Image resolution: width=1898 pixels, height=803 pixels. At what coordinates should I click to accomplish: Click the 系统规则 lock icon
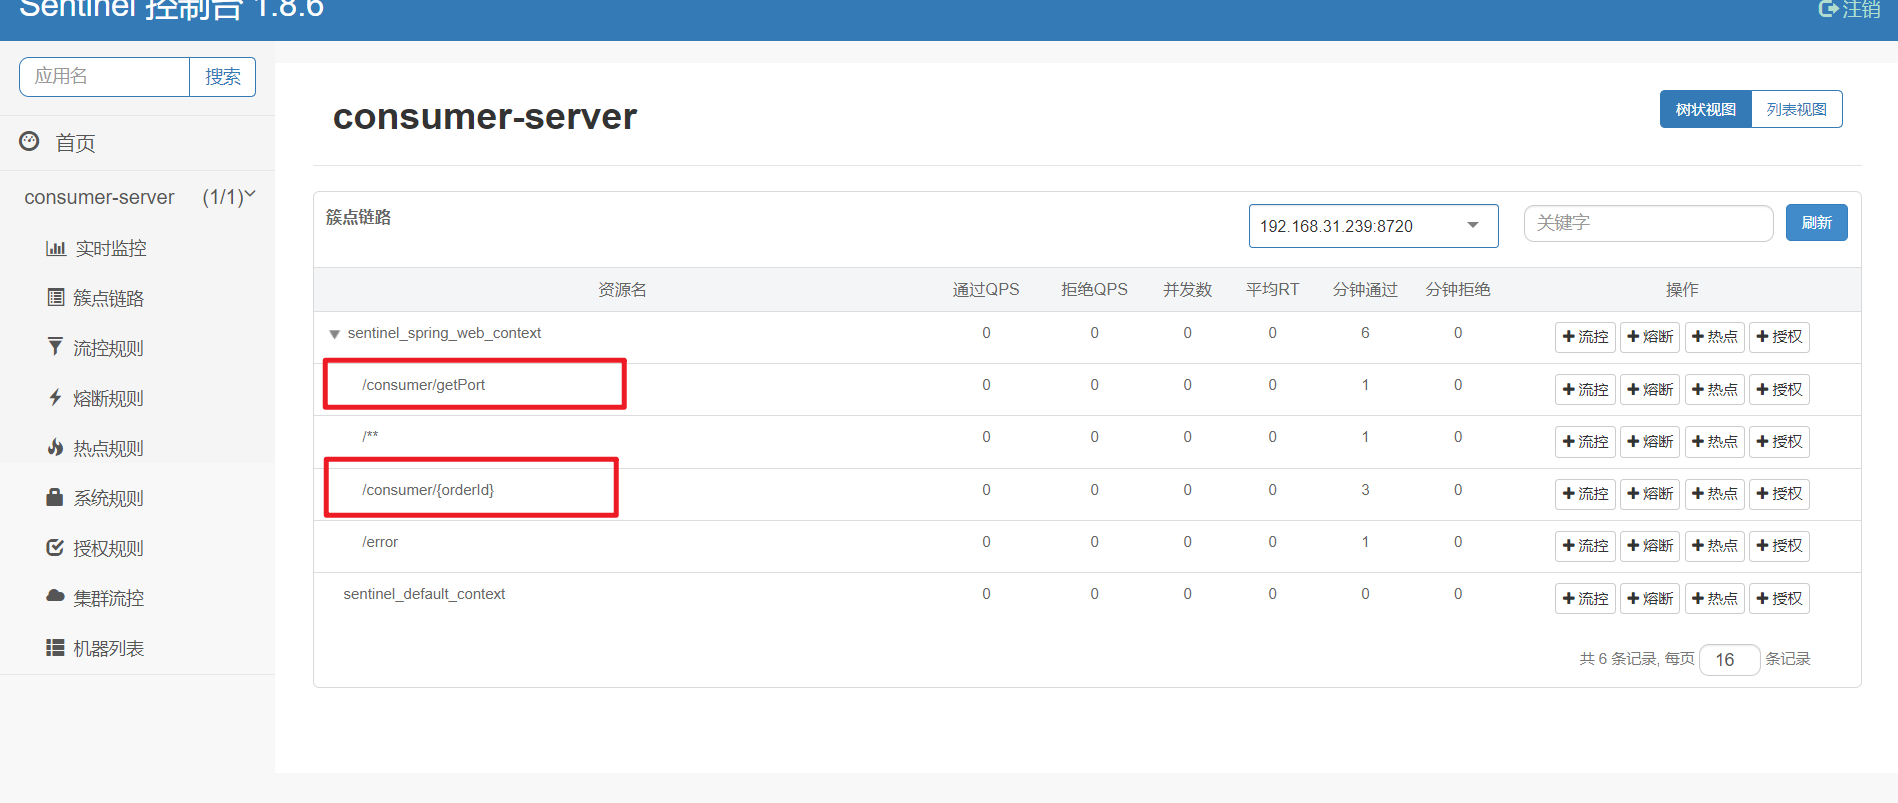[55, 497]
